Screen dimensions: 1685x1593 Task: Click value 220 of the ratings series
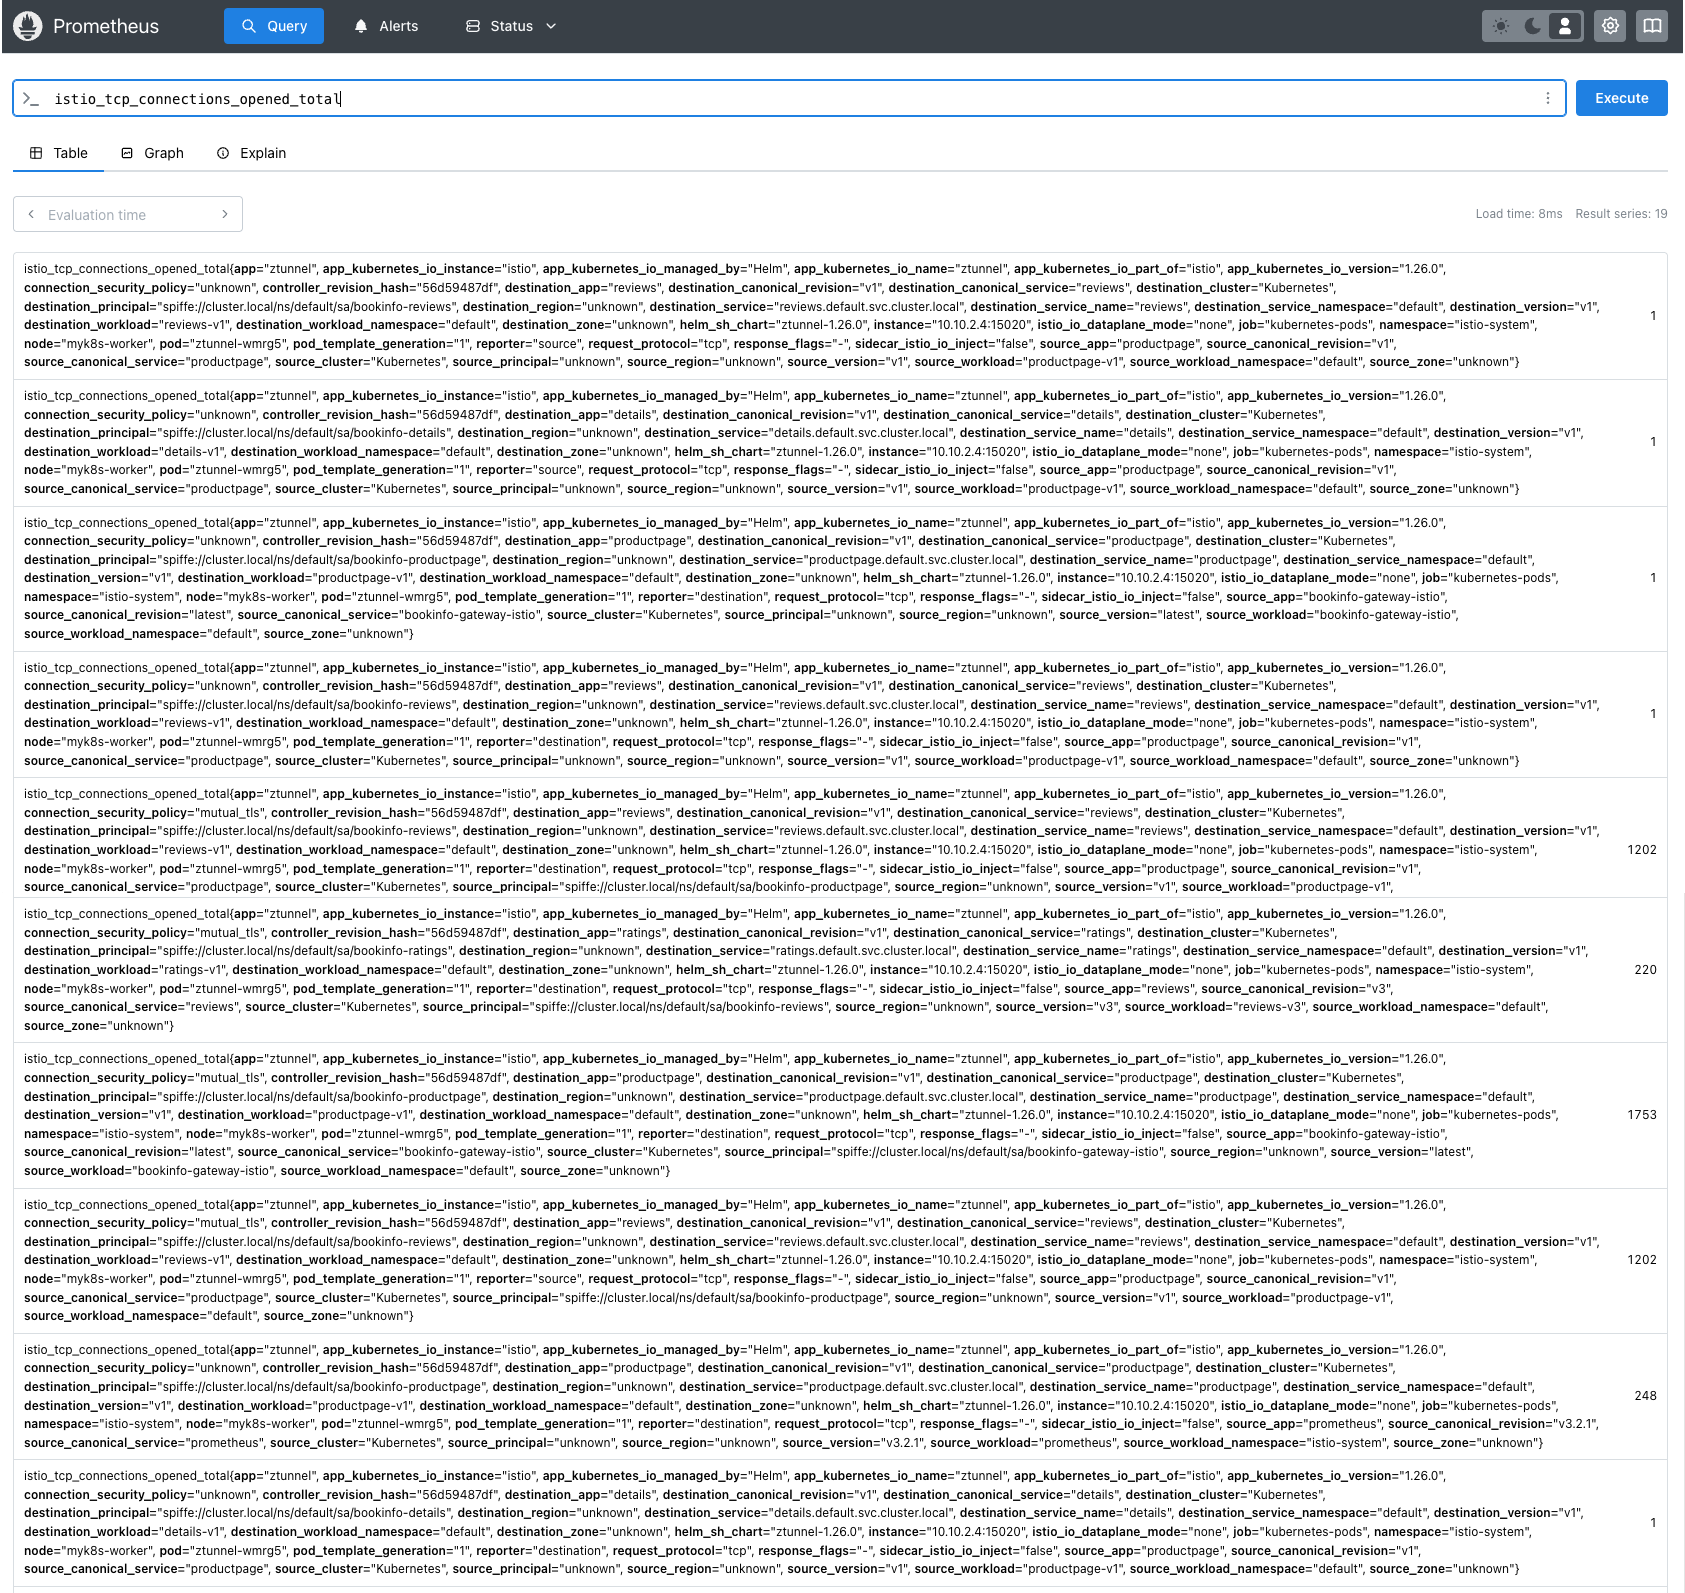[1645, 970]
